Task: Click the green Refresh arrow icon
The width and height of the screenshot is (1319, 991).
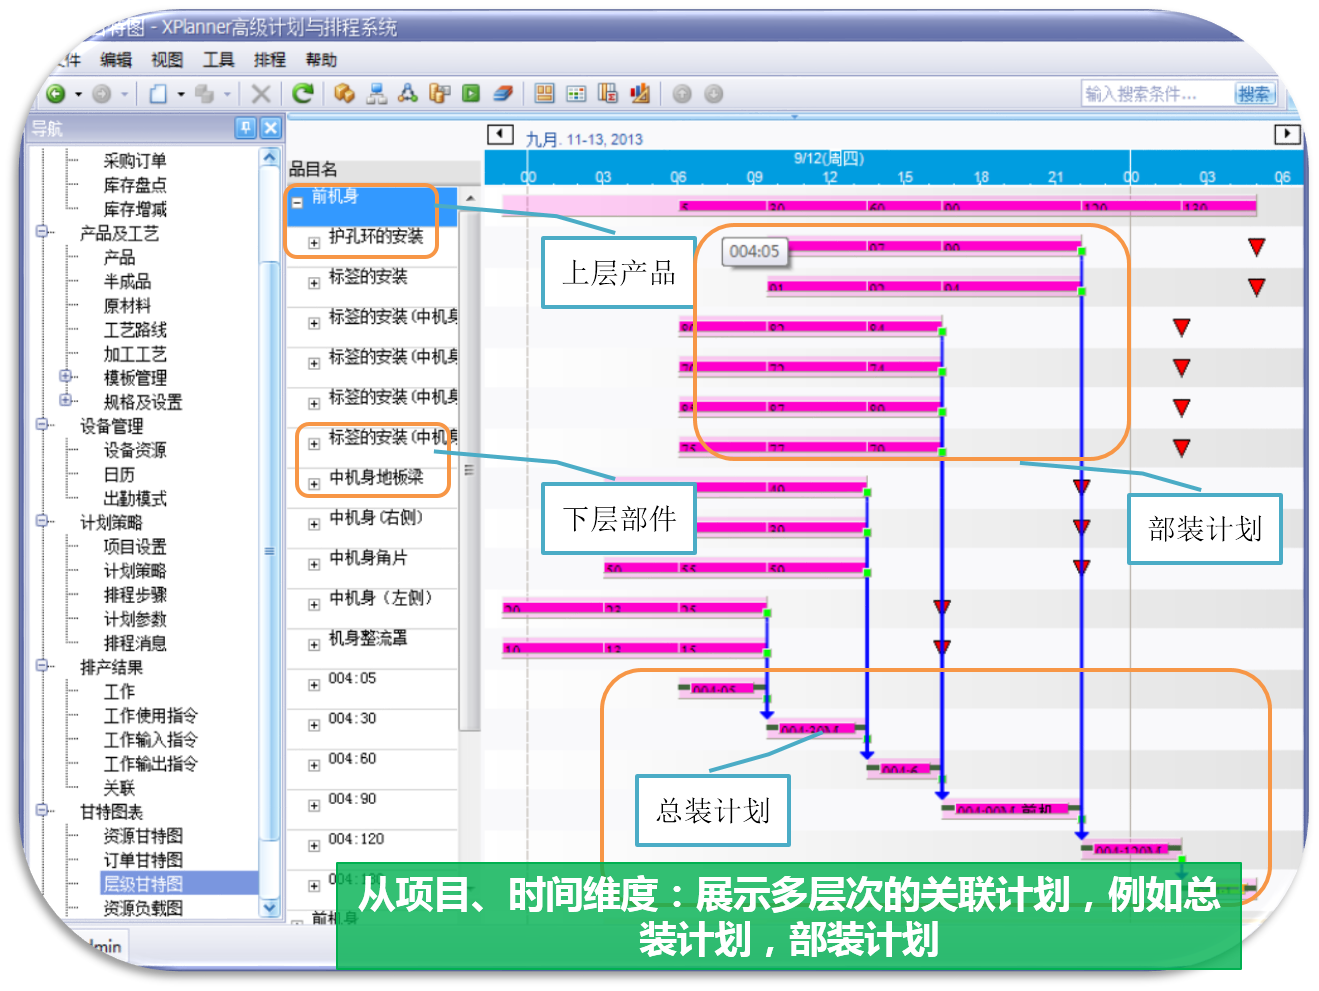Action: pyautogui.click(x=303, y=93)
